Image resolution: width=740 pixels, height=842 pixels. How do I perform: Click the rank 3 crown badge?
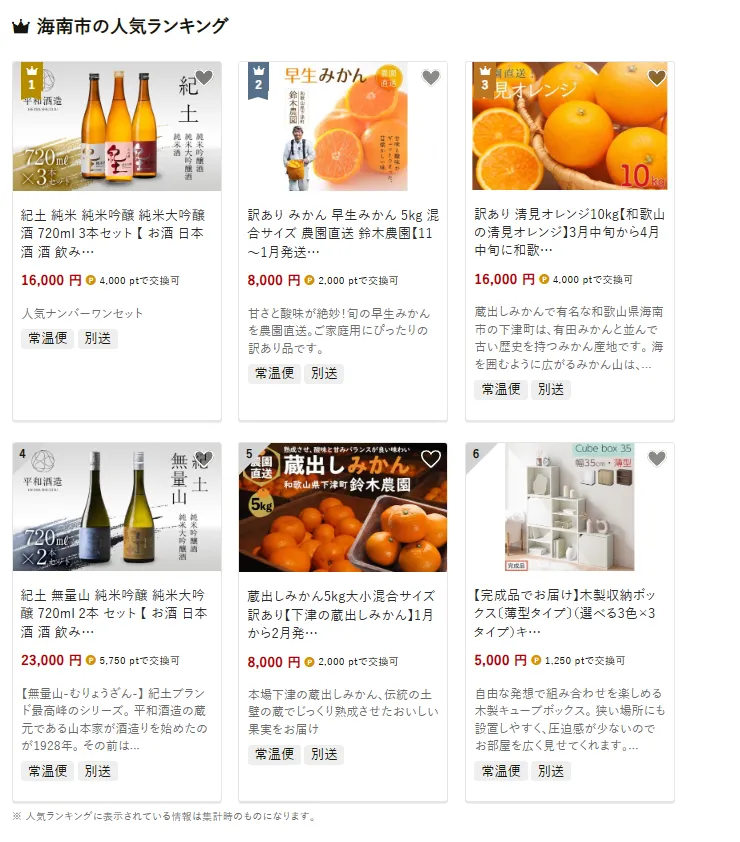tap(485, 81)
